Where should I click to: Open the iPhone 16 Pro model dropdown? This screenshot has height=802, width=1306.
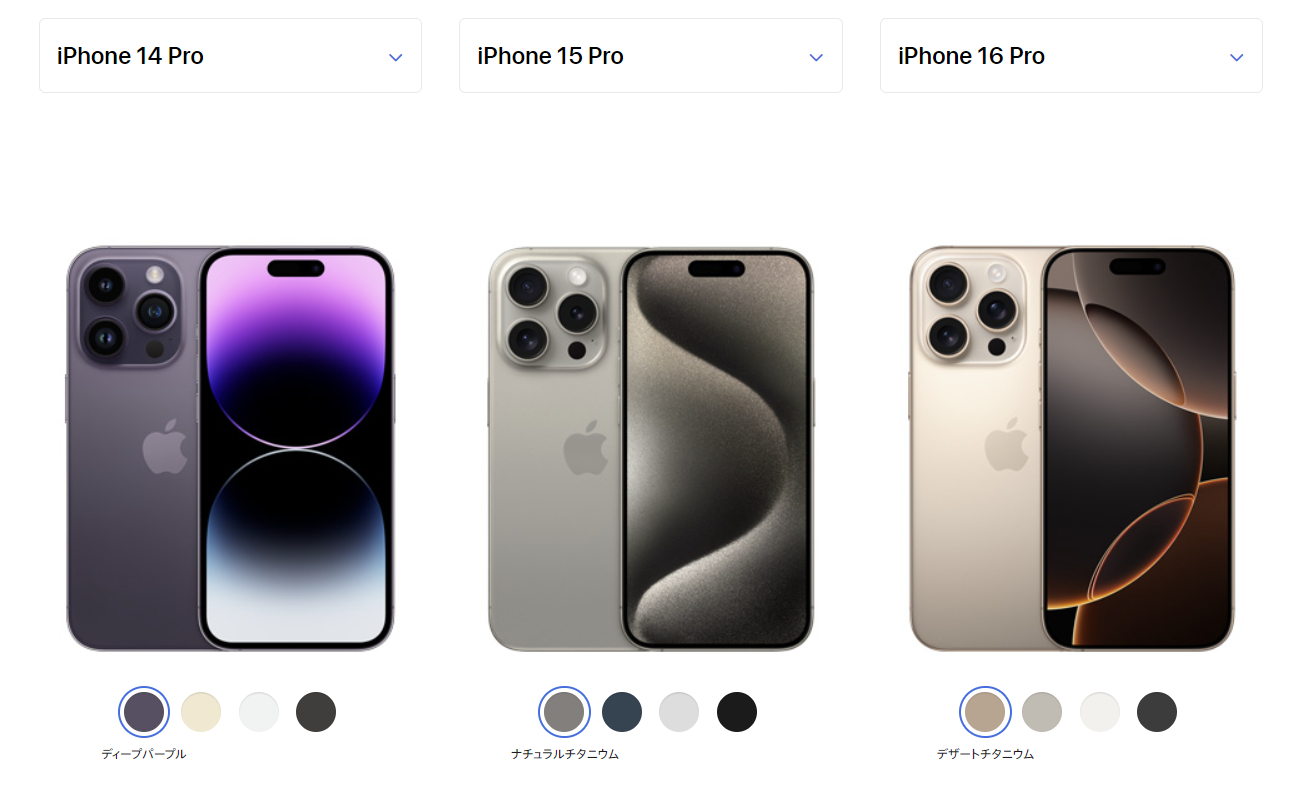click(1071, 56)
